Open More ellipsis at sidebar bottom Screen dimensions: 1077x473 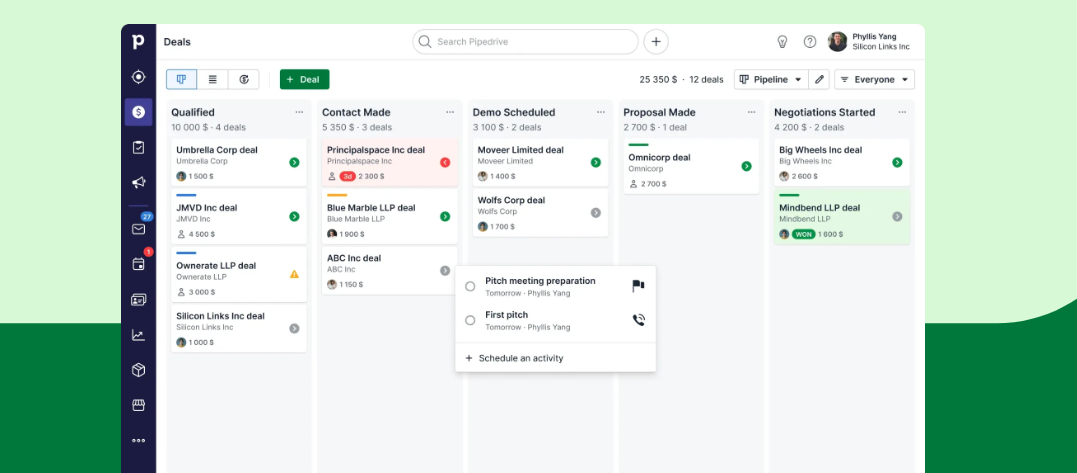138,441
